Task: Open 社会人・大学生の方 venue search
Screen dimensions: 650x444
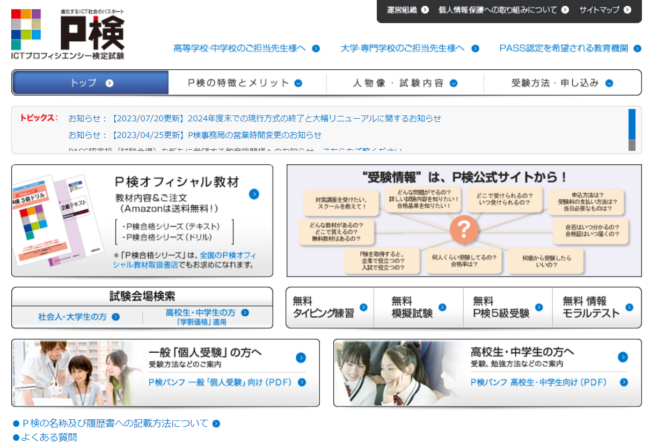Action: coord(72,317)
